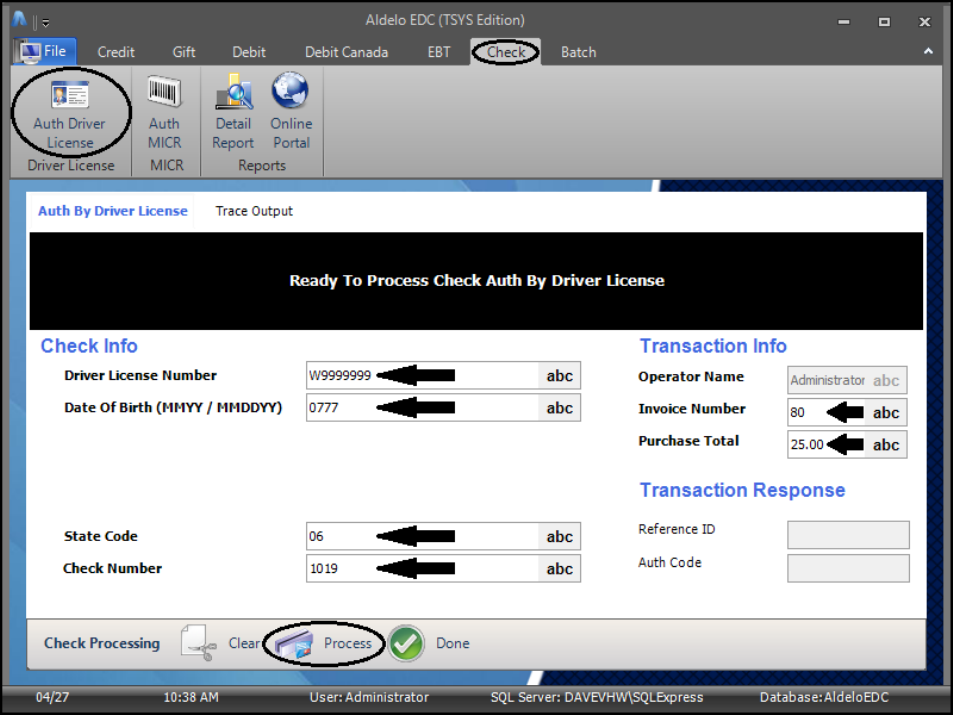Open keyboard abc for Driver License Number
This screenshot has height=715, width=953.
[559, 376]
